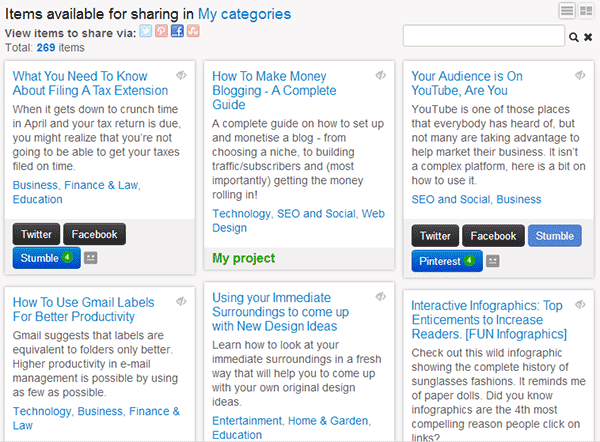The width and height of the screenshot is (600, 442).
Task: Open Technology category on Gmail Labels card
Action: click(x=42, y=411)
